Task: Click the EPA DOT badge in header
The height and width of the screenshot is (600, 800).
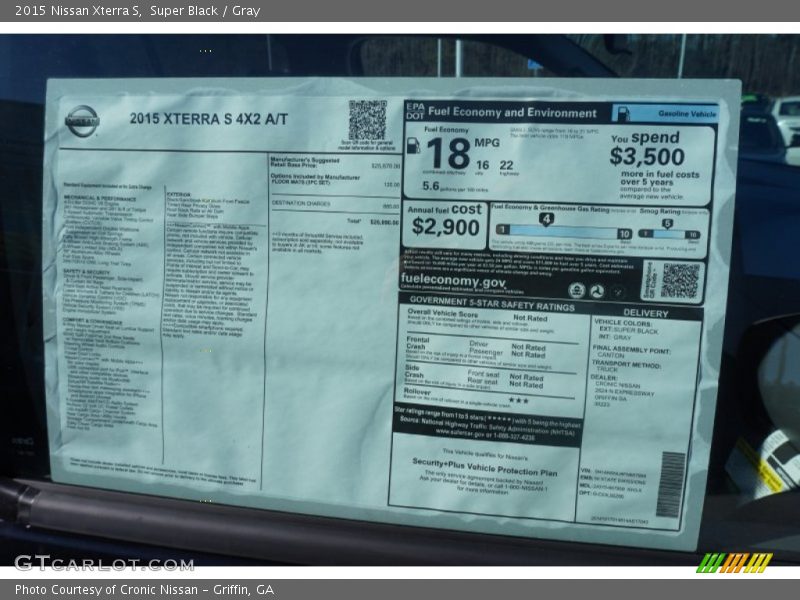Action: (x=415, y=111)
